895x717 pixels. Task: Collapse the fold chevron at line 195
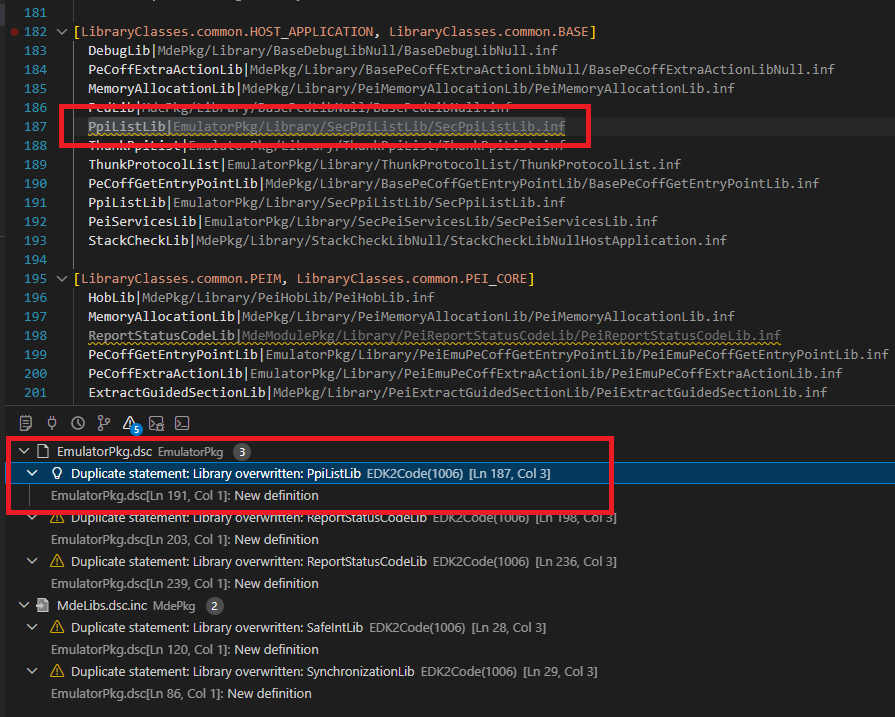pos(62,279)
